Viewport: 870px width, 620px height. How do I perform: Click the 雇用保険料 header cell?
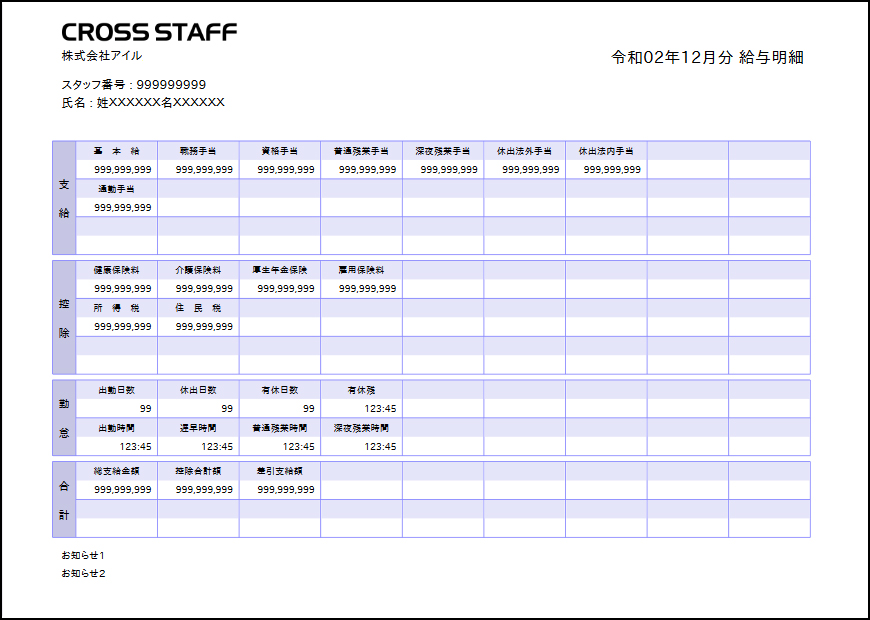[361, 270]
